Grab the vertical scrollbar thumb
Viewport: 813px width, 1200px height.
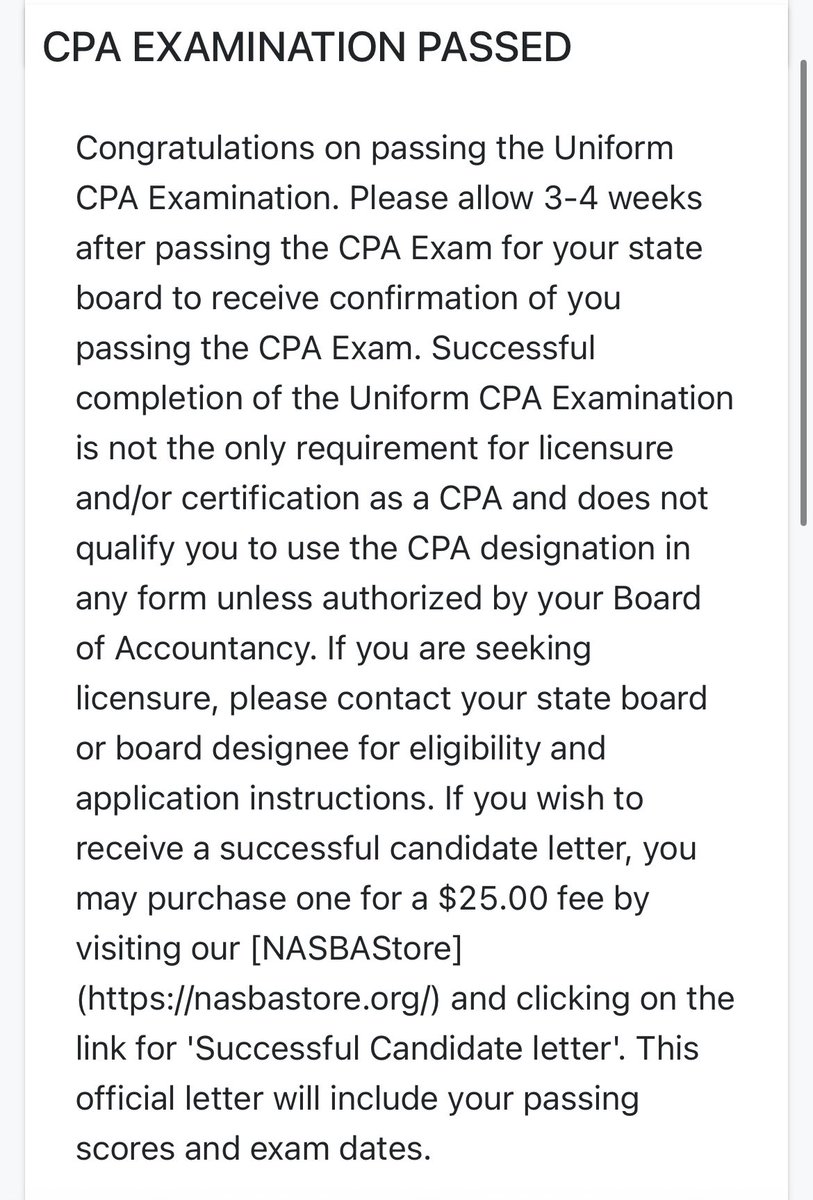[x=805, y=290]
